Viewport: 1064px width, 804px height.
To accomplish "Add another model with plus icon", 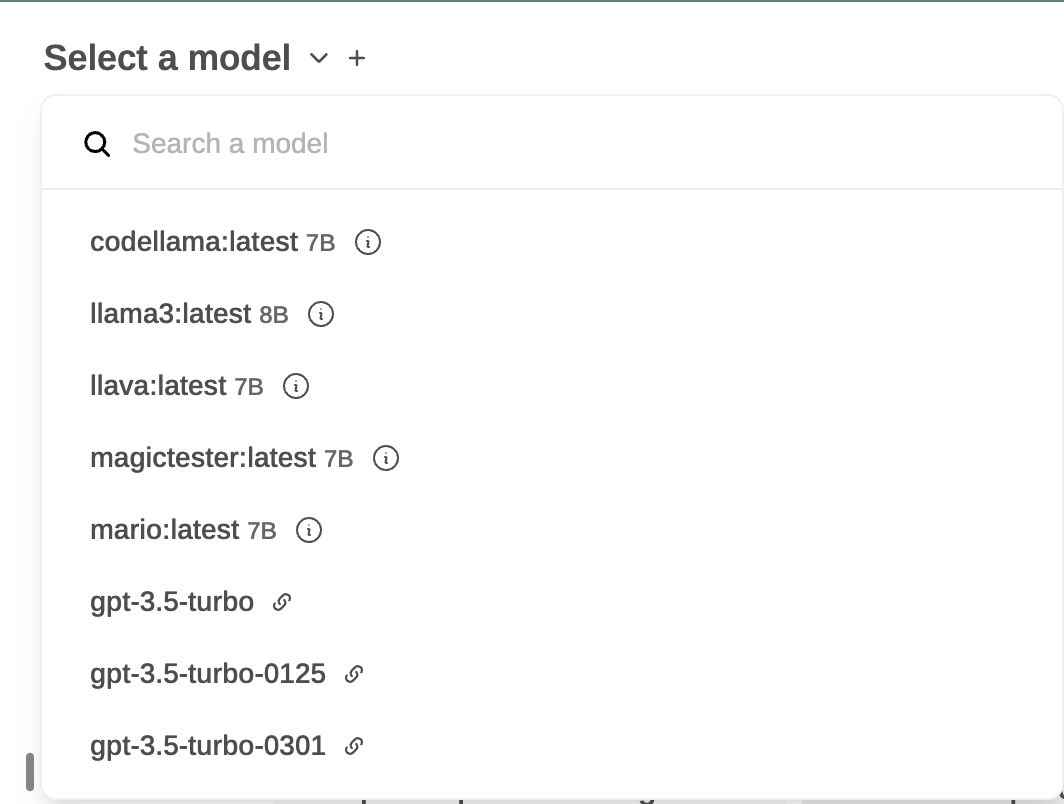I will [357, 58].
